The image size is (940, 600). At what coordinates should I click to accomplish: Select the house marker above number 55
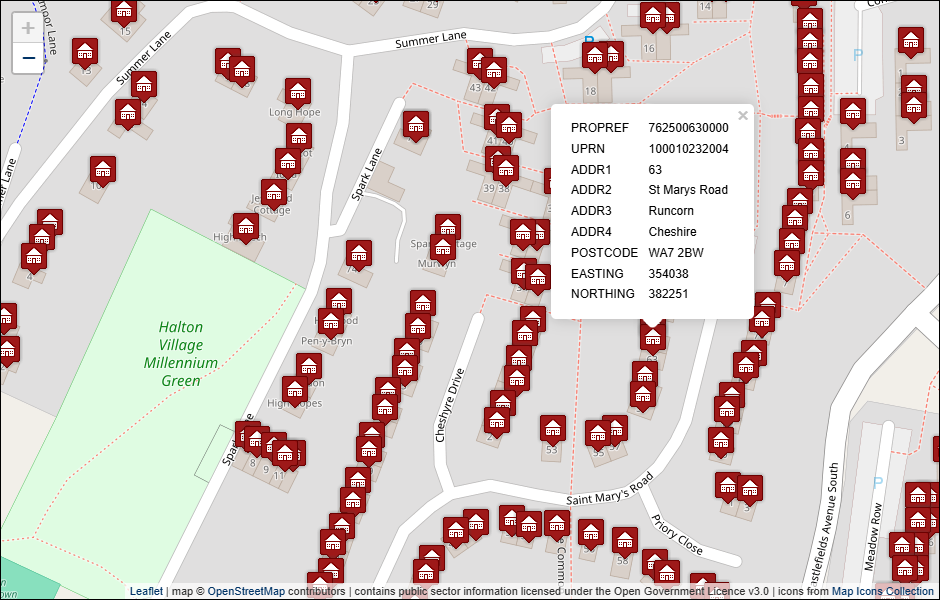pyautogui.click(x=598, y=435)
